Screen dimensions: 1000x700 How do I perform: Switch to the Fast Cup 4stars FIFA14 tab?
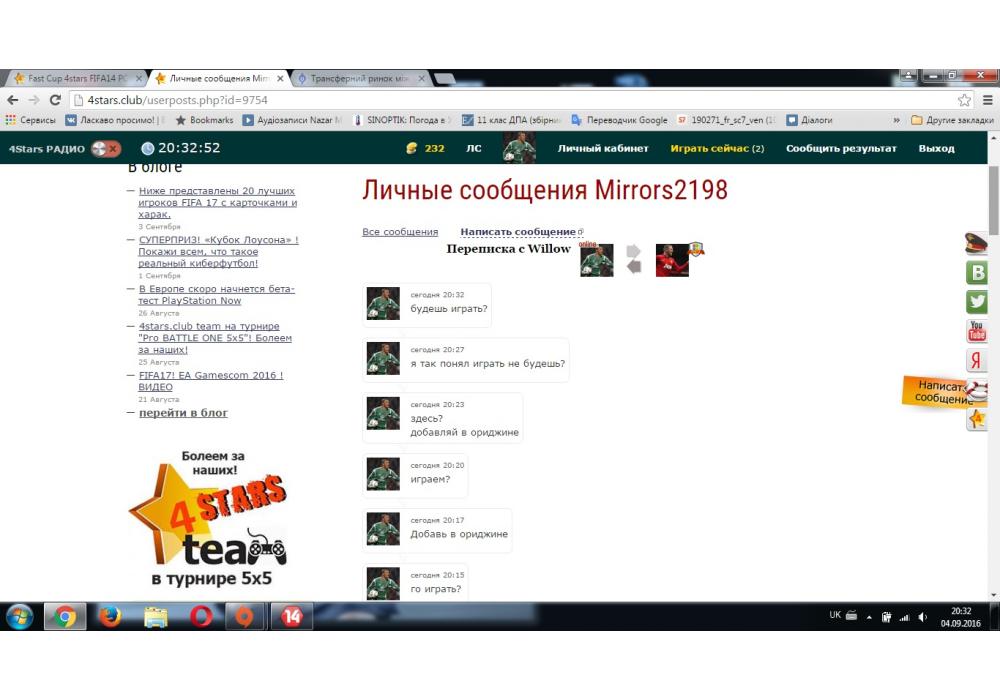coord(76,78)
